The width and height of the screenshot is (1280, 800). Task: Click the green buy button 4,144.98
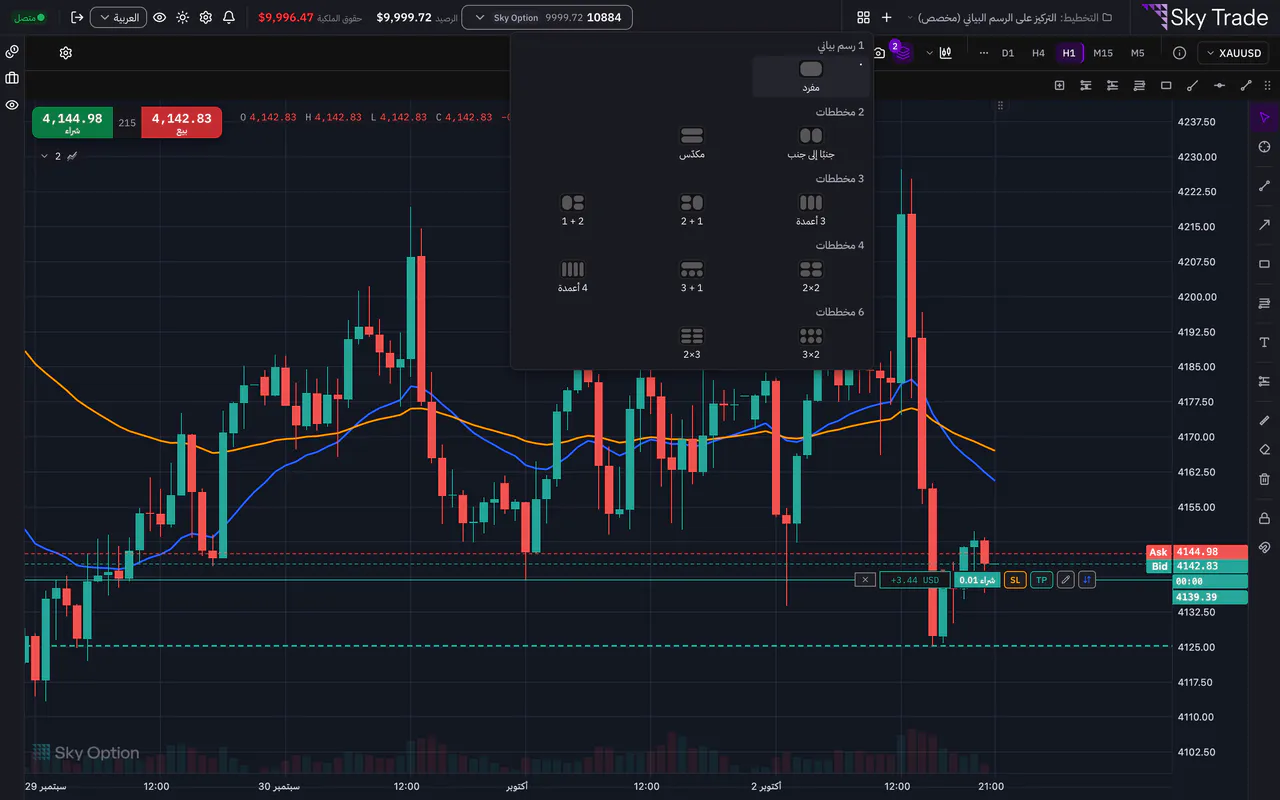coord(72,122)
